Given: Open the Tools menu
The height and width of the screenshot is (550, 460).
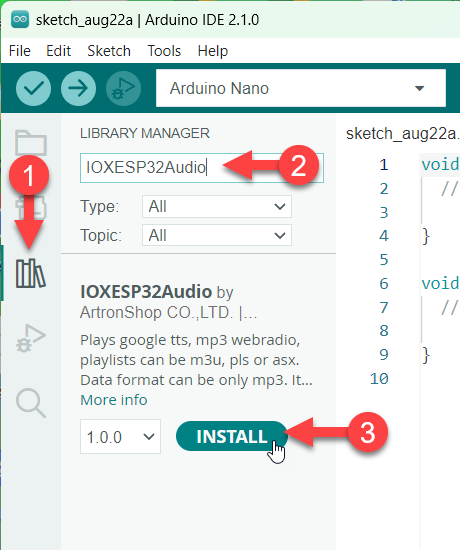Looking at the screenshot, I should click(x=164, y=51).
